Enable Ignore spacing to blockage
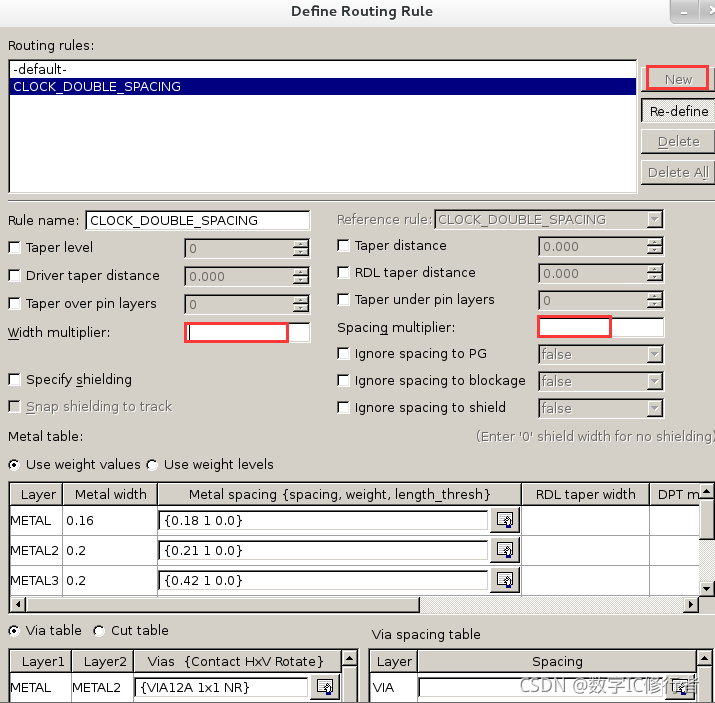This screenshot has height=703, width=715. click(x=343, y=381)
